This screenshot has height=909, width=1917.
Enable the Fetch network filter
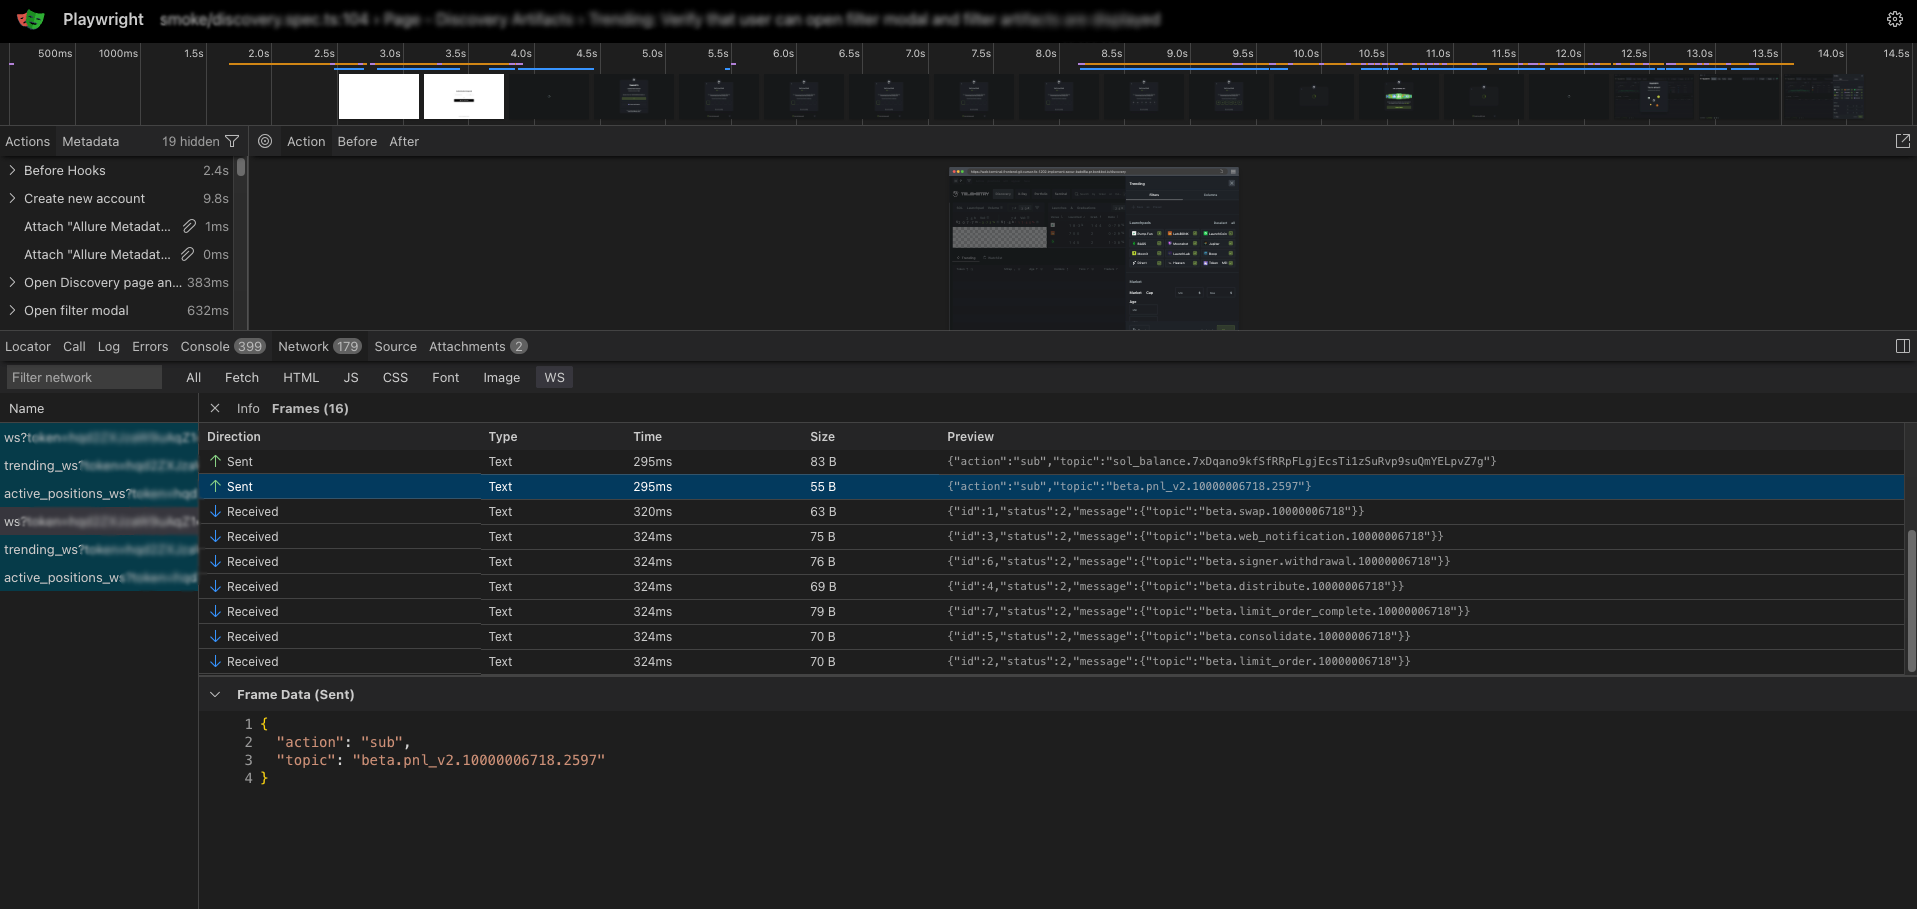click(x=242, y=377)
